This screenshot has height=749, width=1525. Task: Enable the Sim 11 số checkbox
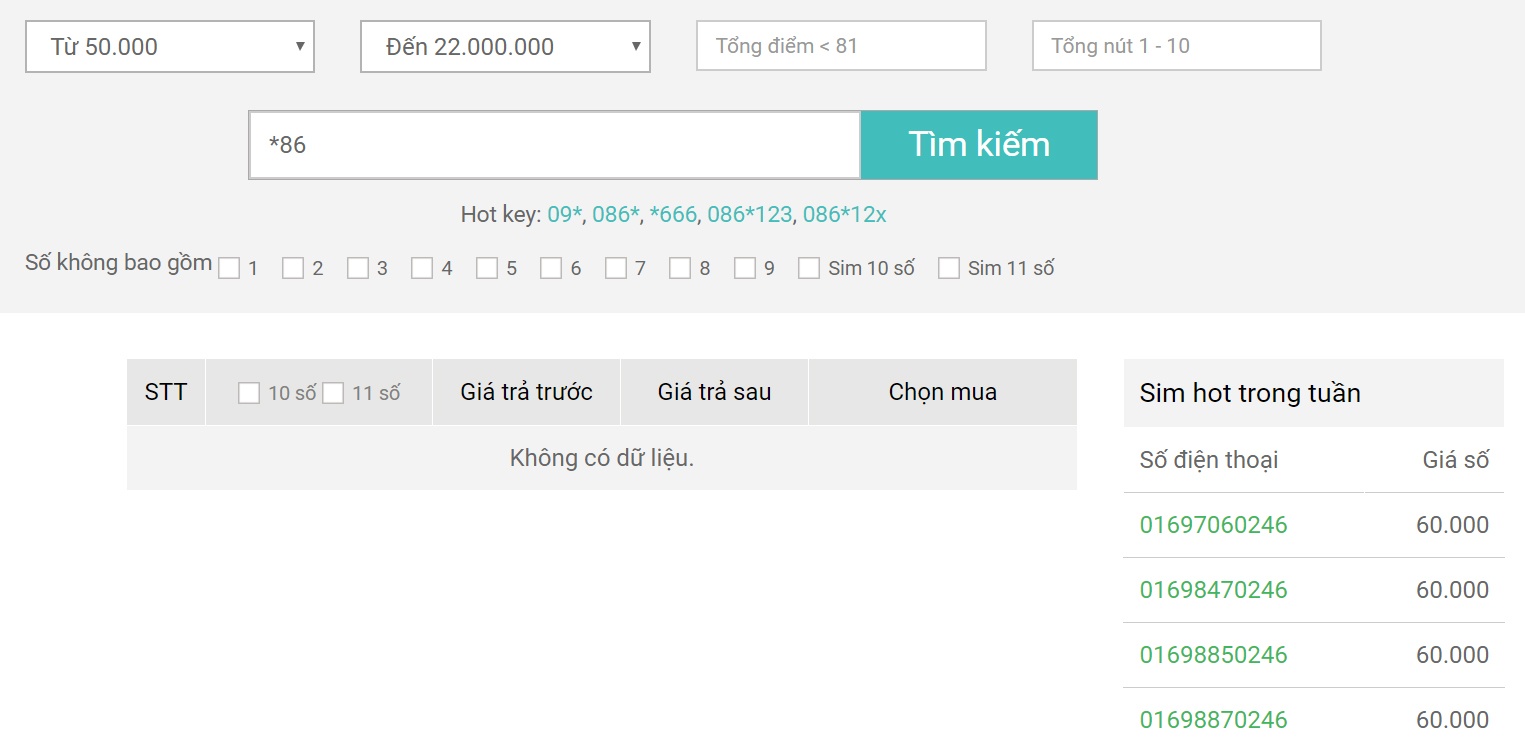click(x=948, y=267)
